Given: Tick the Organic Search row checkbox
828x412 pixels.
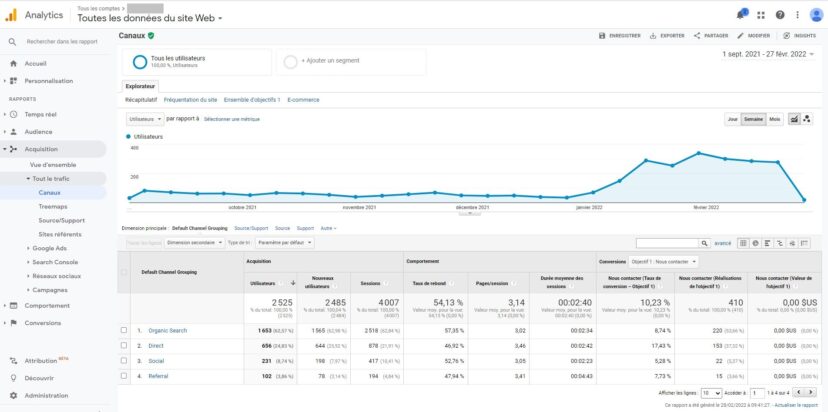Looking at the screenshot, I should click(124, 330).
